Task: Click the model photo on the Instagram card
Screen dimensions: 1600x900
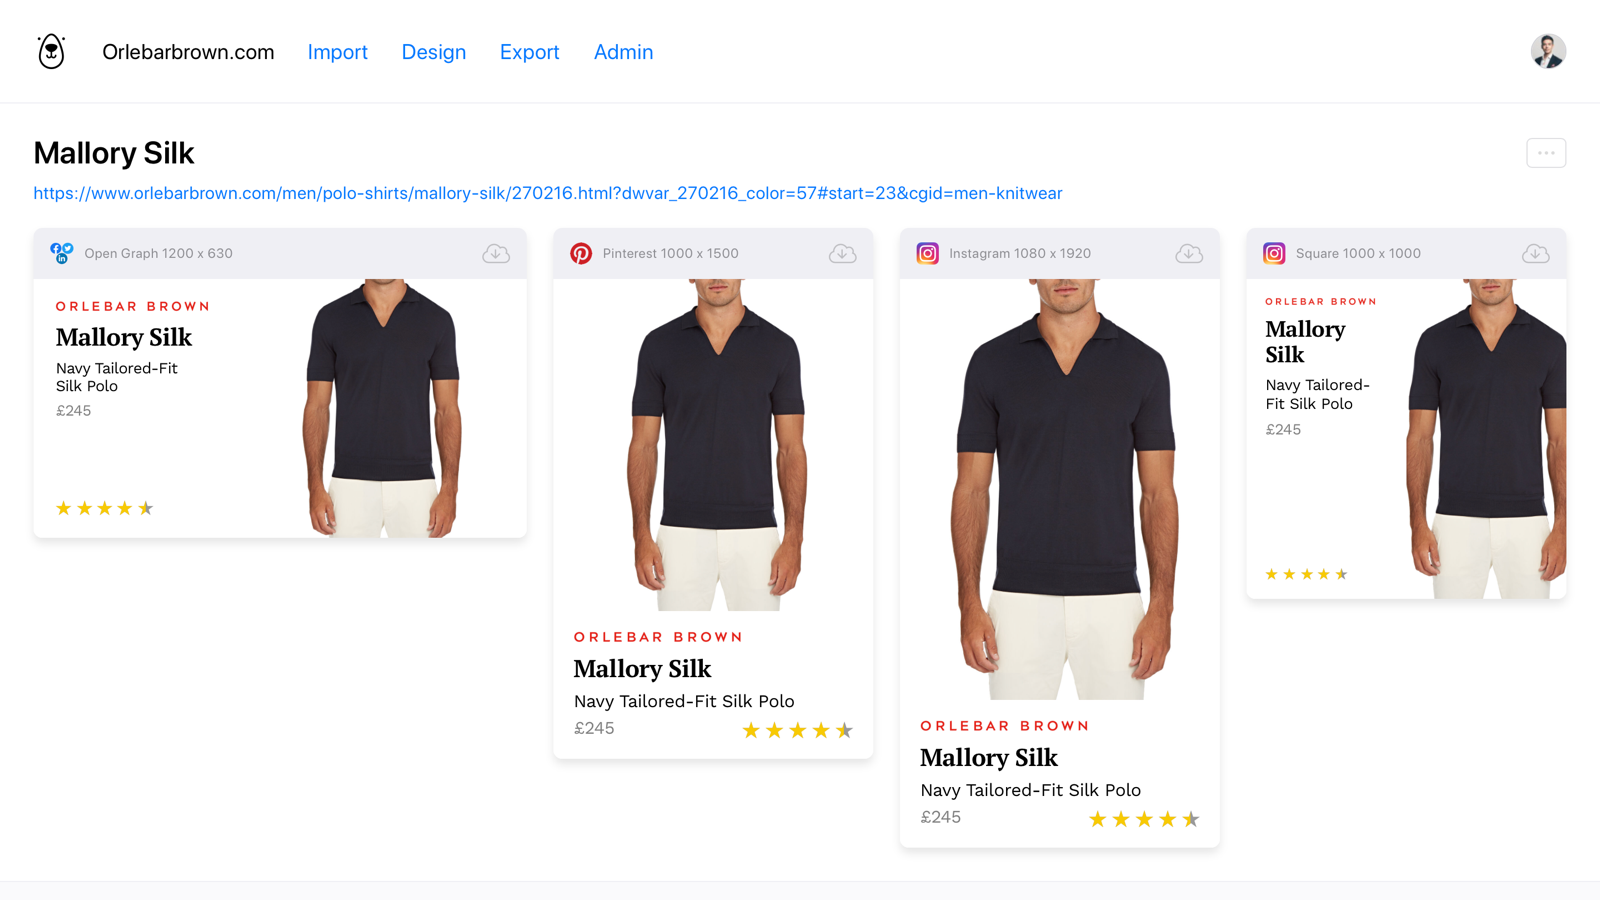Action: coord(1059,480)
